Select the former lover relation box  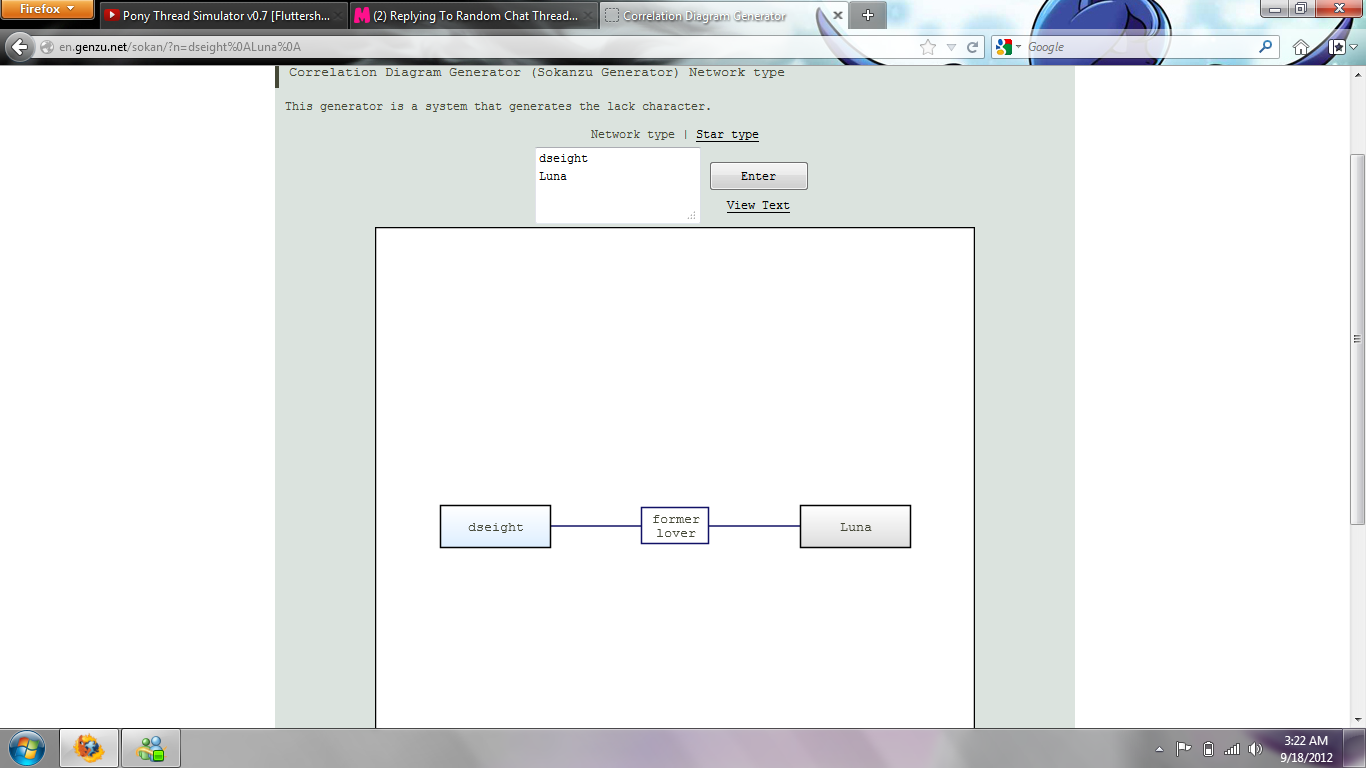pyautogui.click(x=675, y=526)
